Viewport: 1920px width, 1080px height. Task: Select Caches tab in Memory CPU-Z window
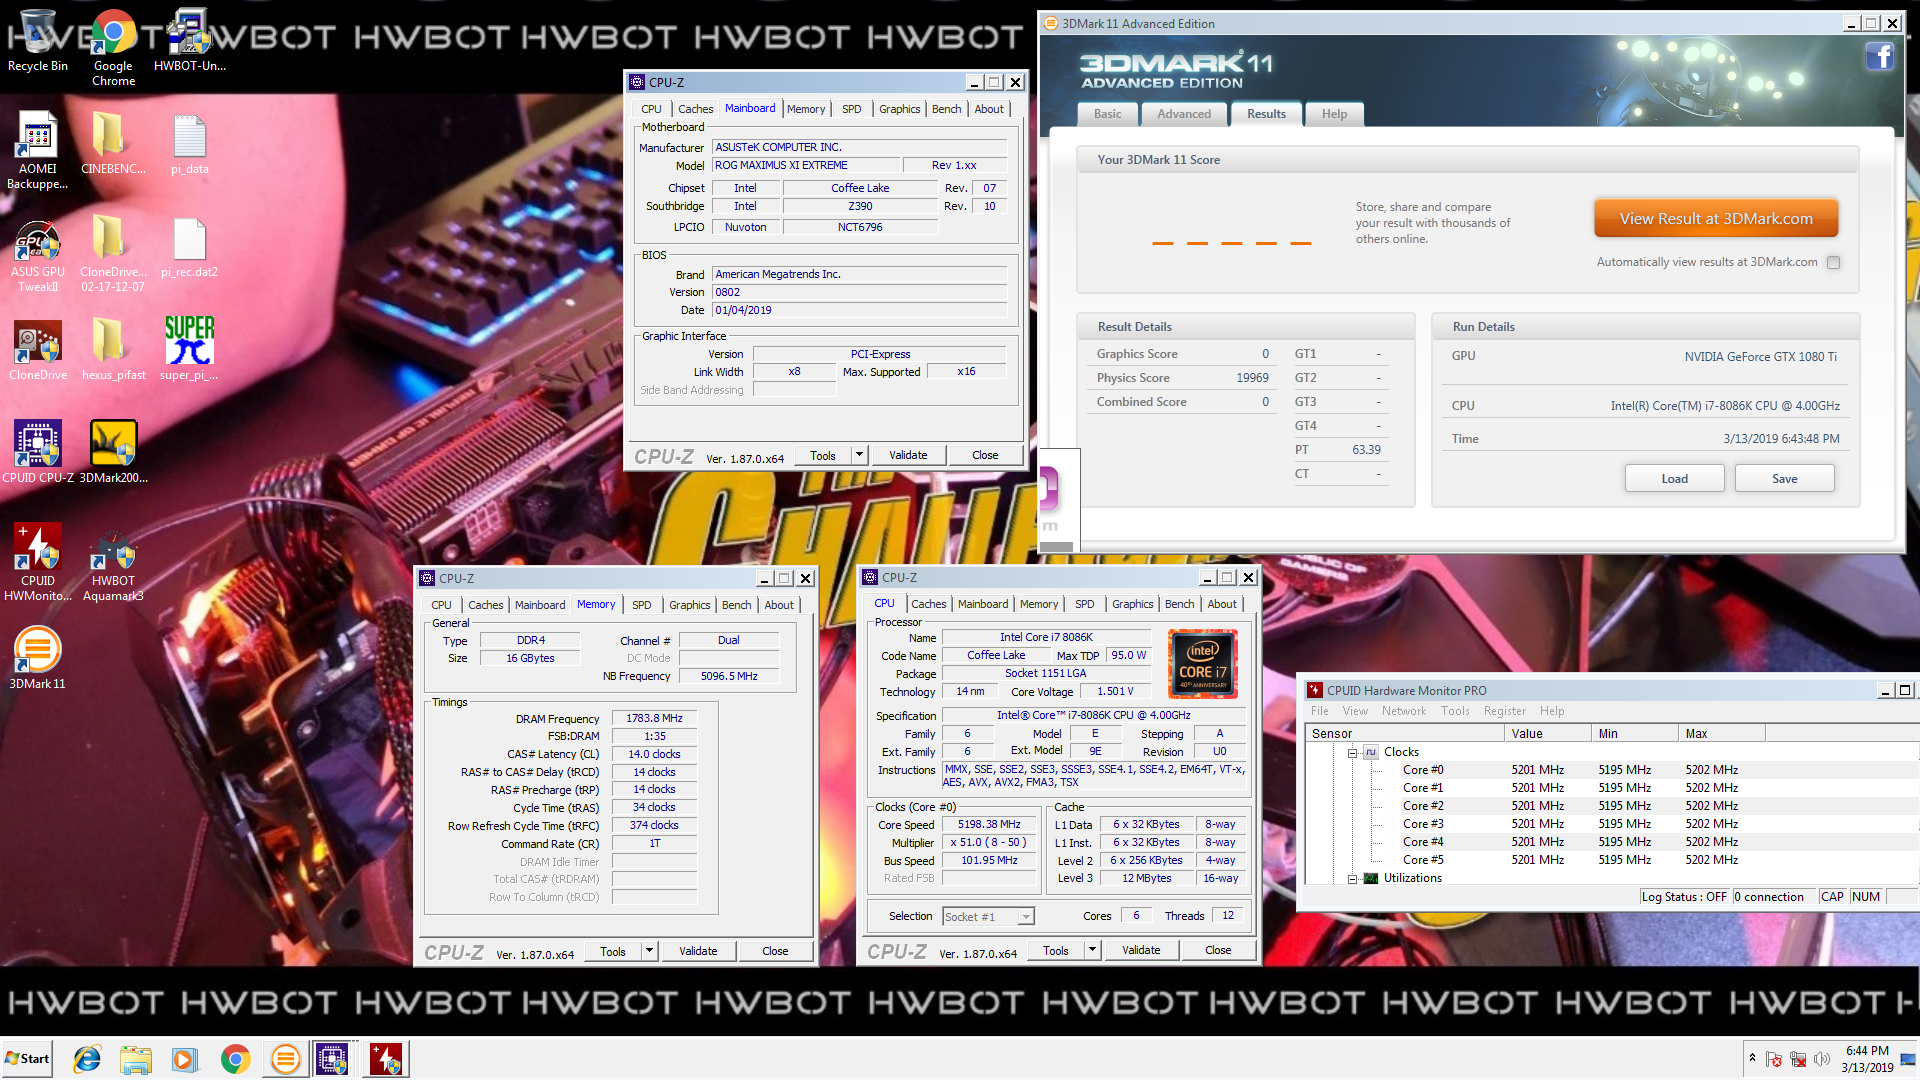(x=486, y=605)
